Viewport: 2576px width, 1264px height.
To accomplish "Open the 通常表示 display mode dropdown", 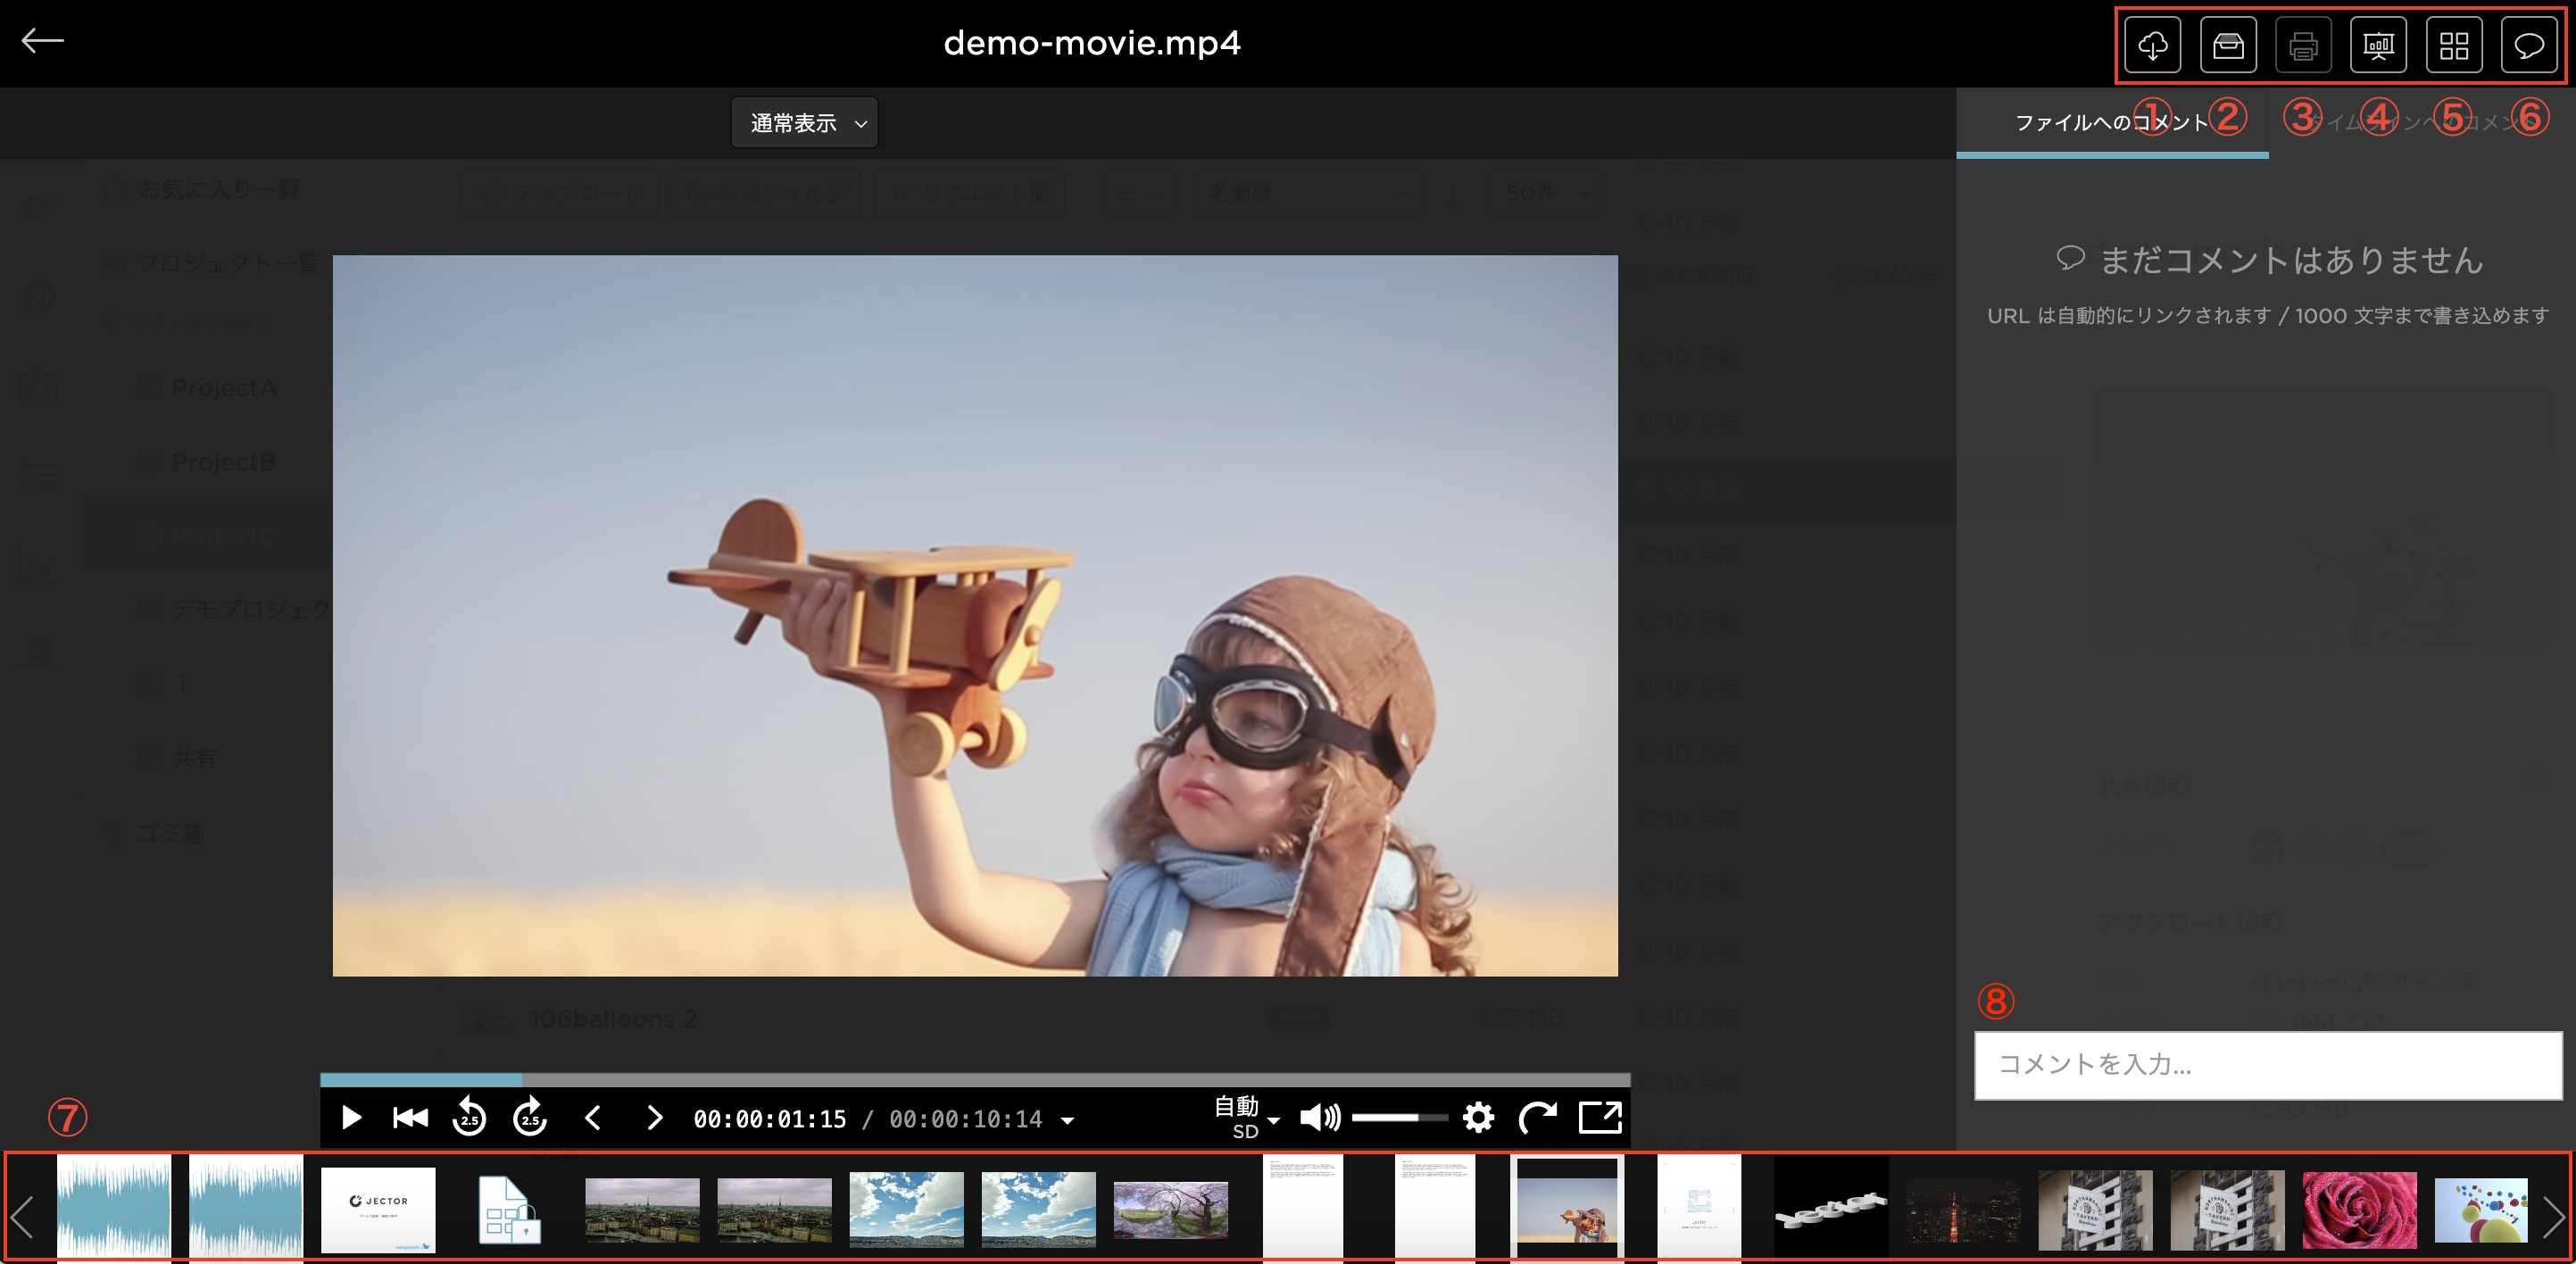I will coord(804,123).
